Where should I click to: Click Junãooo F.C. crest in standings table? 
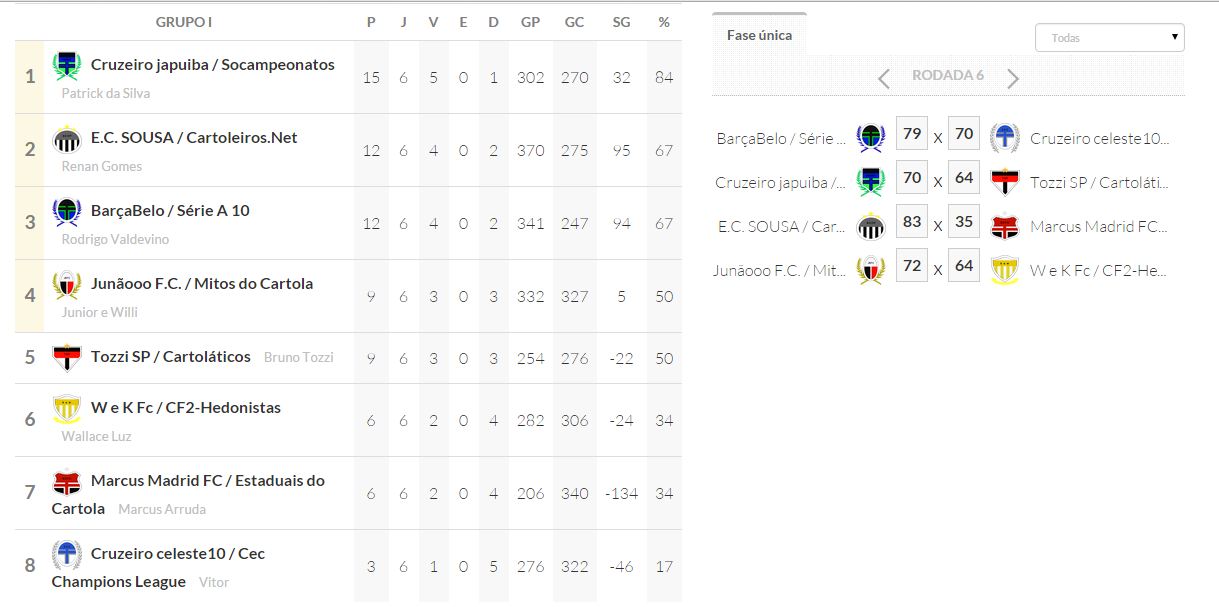point(67,285)
